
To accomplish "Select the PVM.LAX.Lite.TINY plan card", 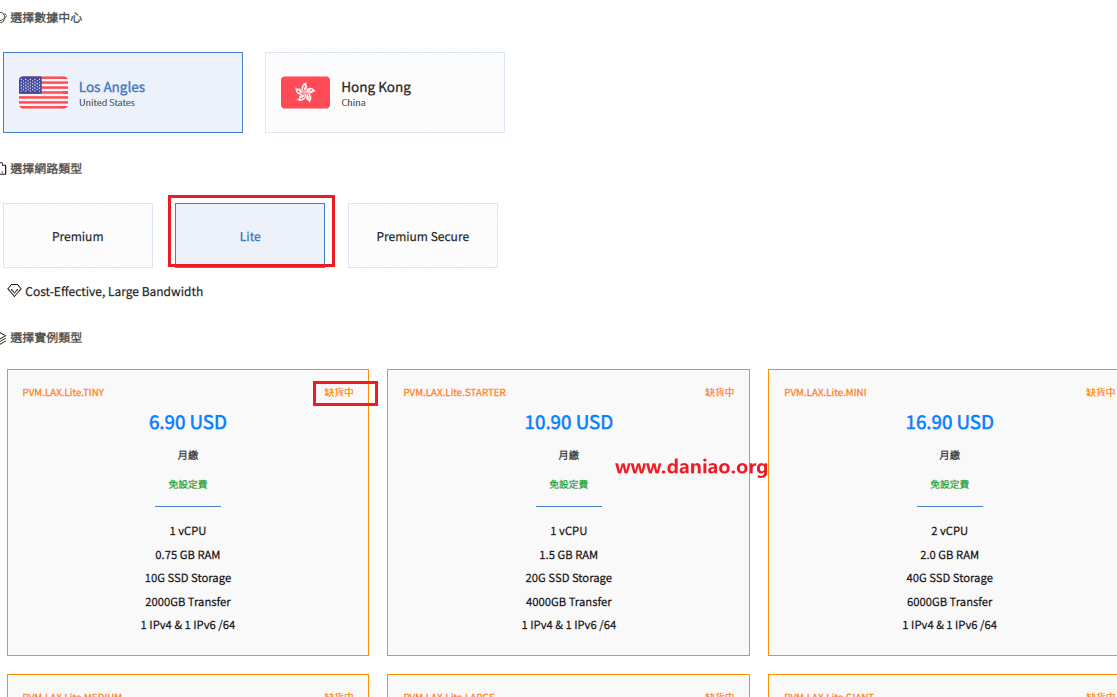I will pyautogui.click(x=188, y=512).
